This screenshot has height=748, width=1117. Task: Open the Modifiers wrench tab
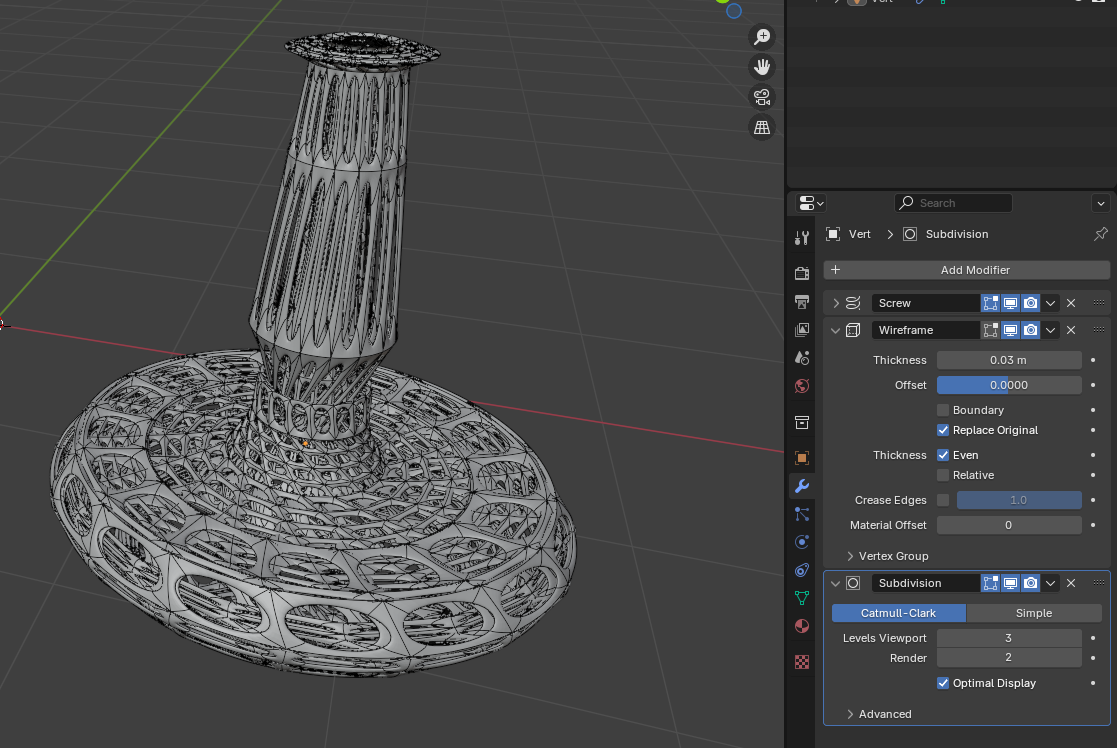pyautogui.click(x=802, y=486)
